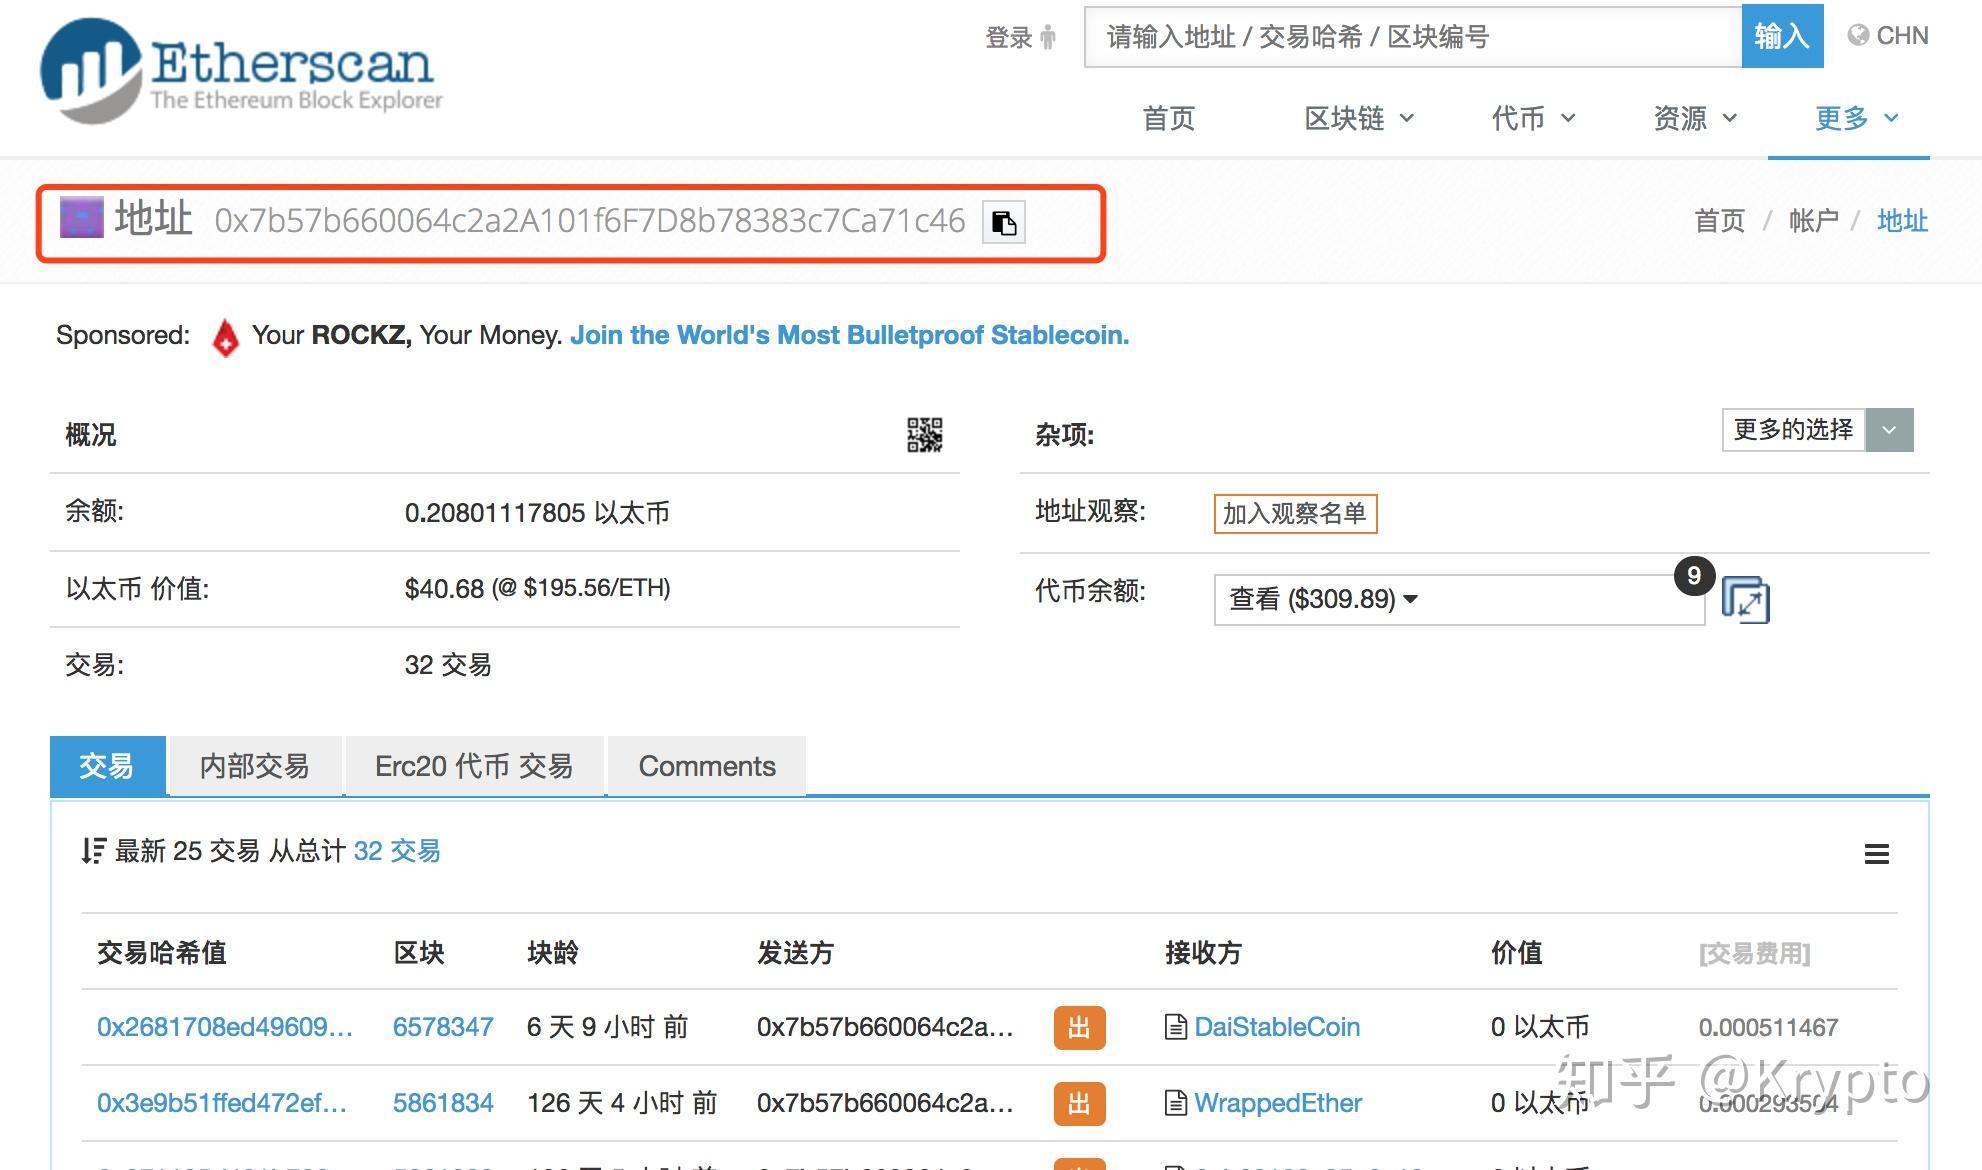The height and width of the screenshot is (1170, 1982).
Task: Open the hamburger menu in transaction list
Action: pos(1876,854)
